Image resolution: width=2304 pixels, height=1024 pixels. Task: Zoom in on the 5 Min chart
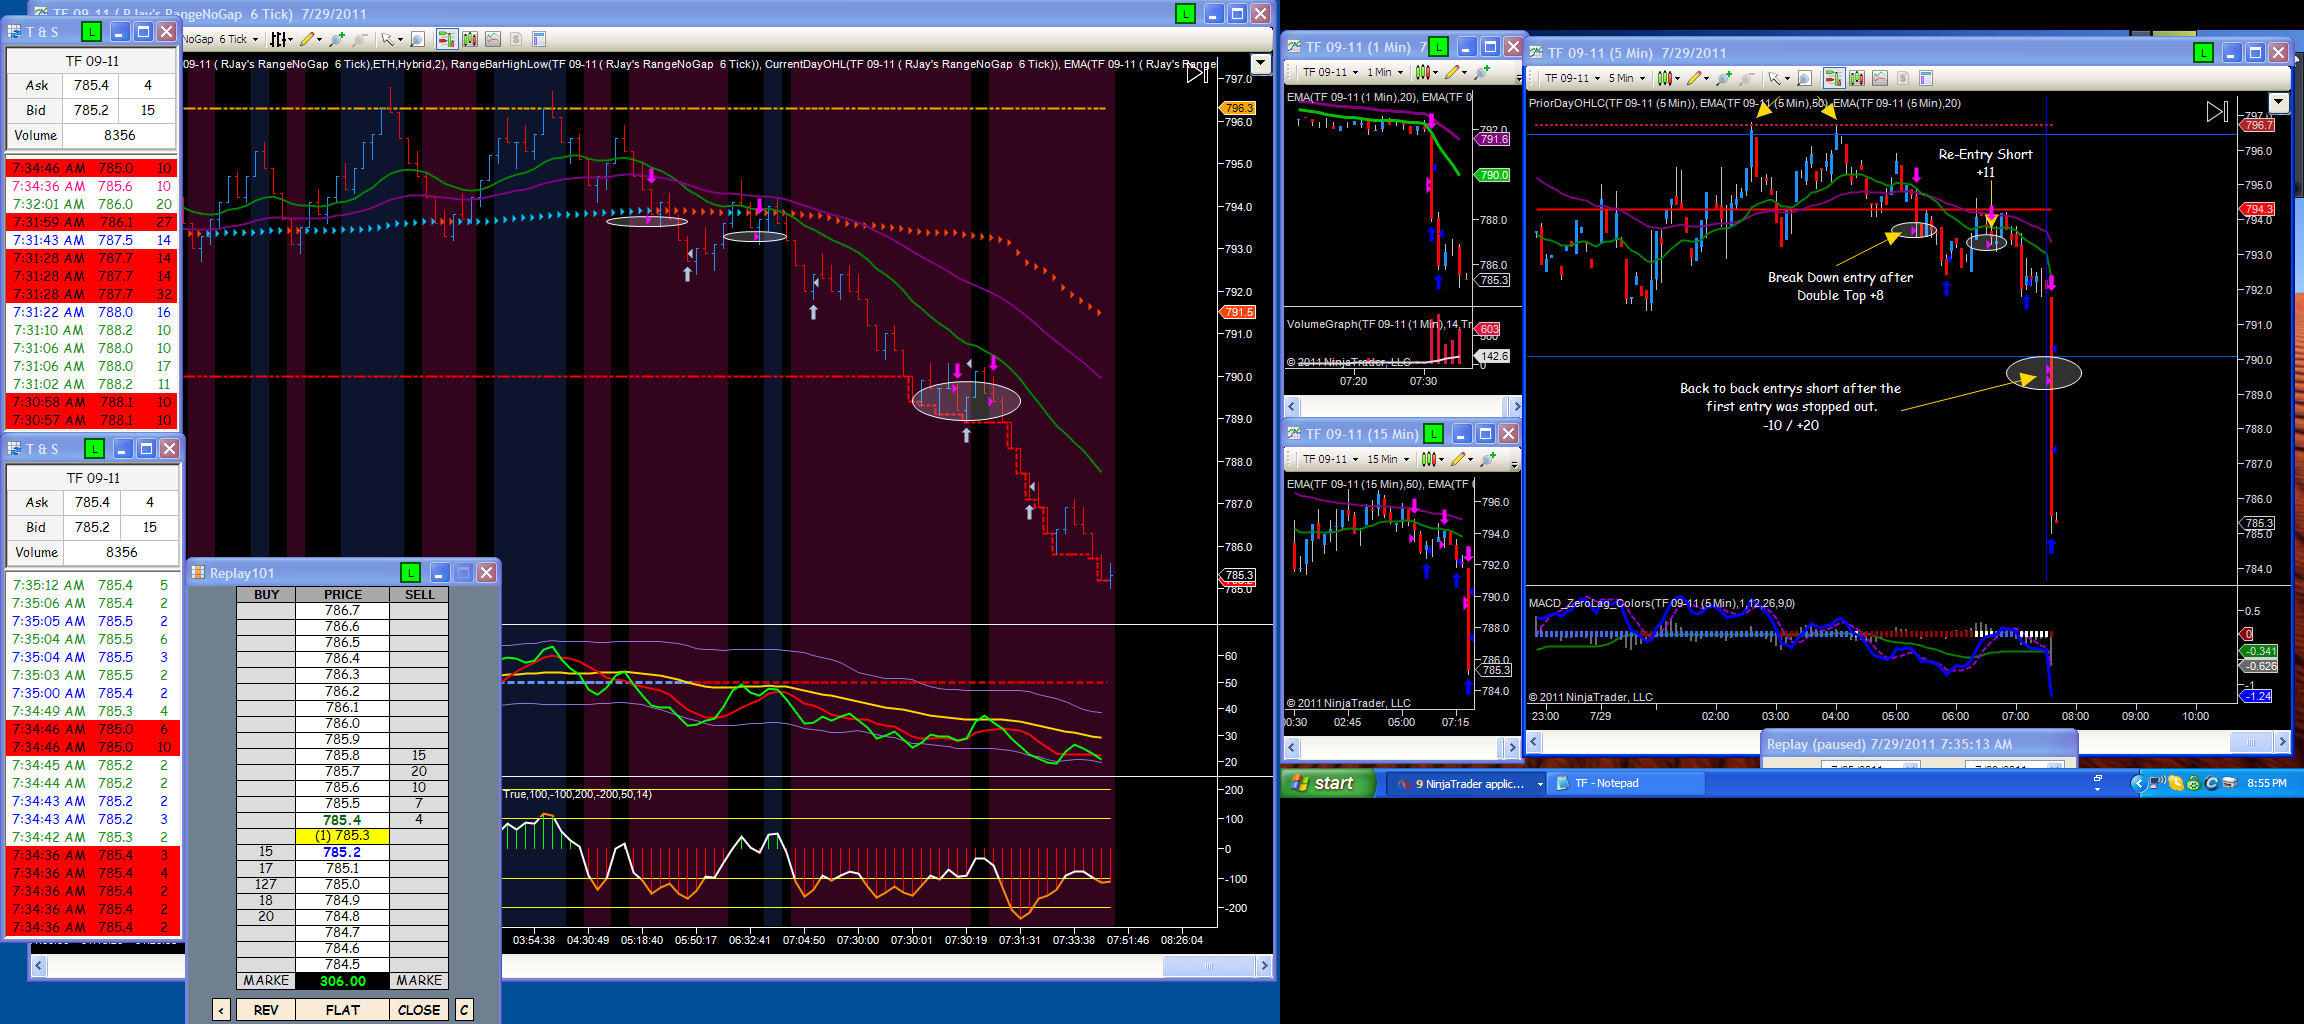point(1723,78)
